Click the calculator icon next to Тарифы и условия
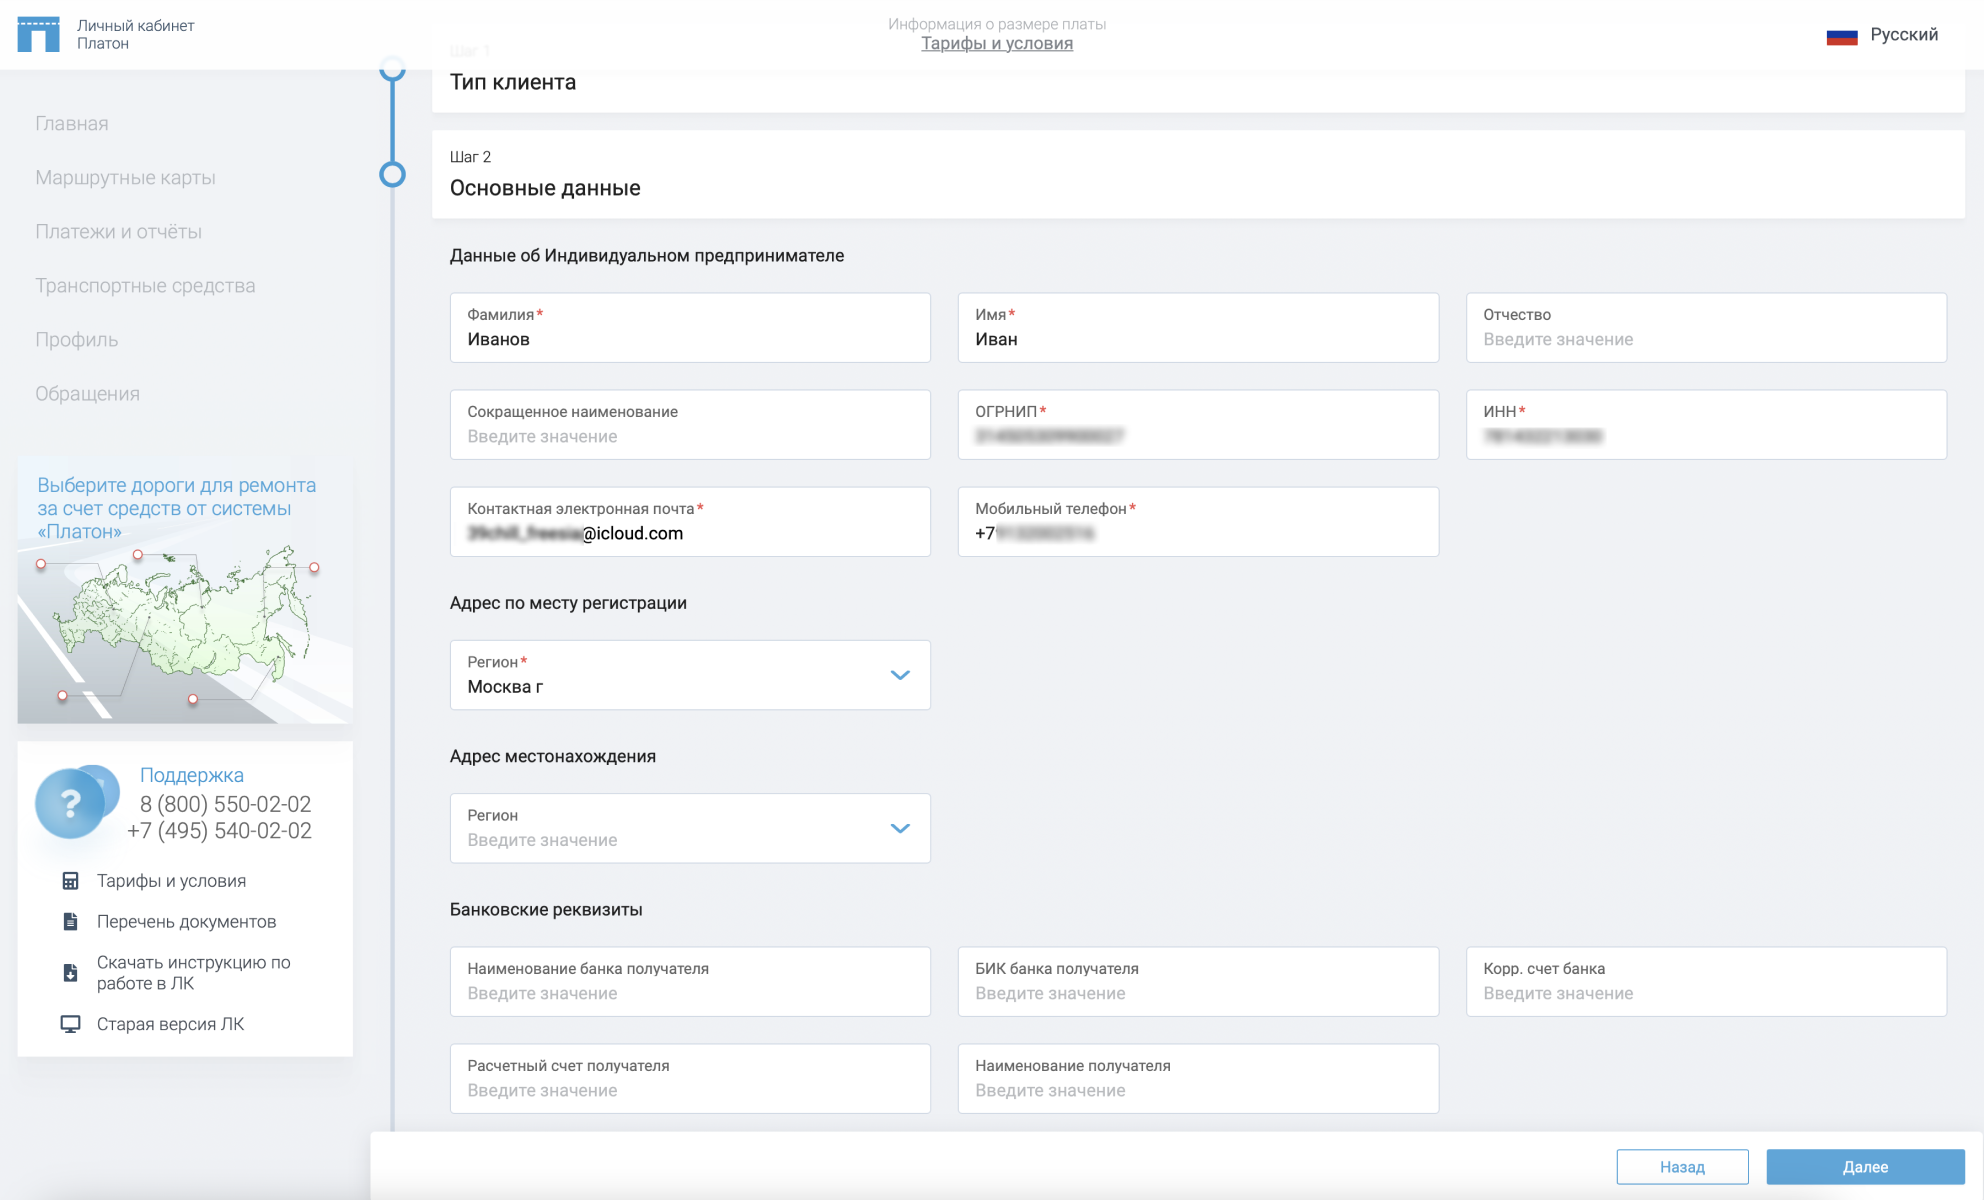This screenshot has width=1984, height=1200. [70, 881]
